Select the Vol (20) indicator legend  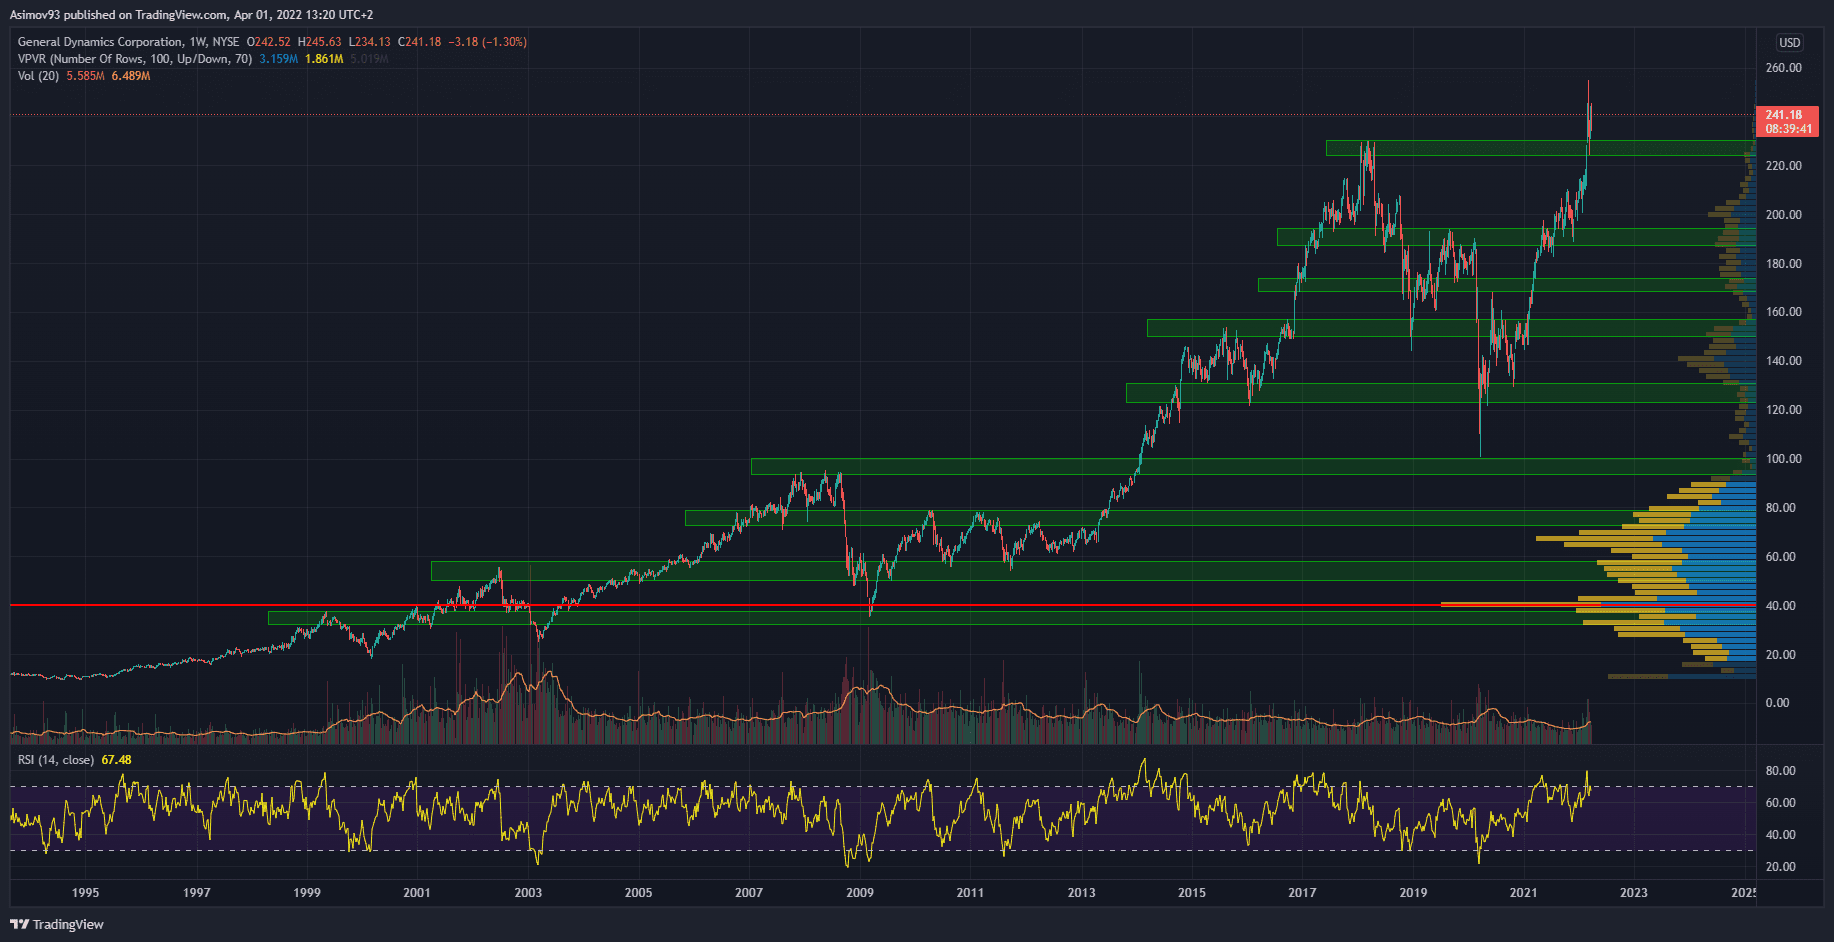(x=38, y=76)
